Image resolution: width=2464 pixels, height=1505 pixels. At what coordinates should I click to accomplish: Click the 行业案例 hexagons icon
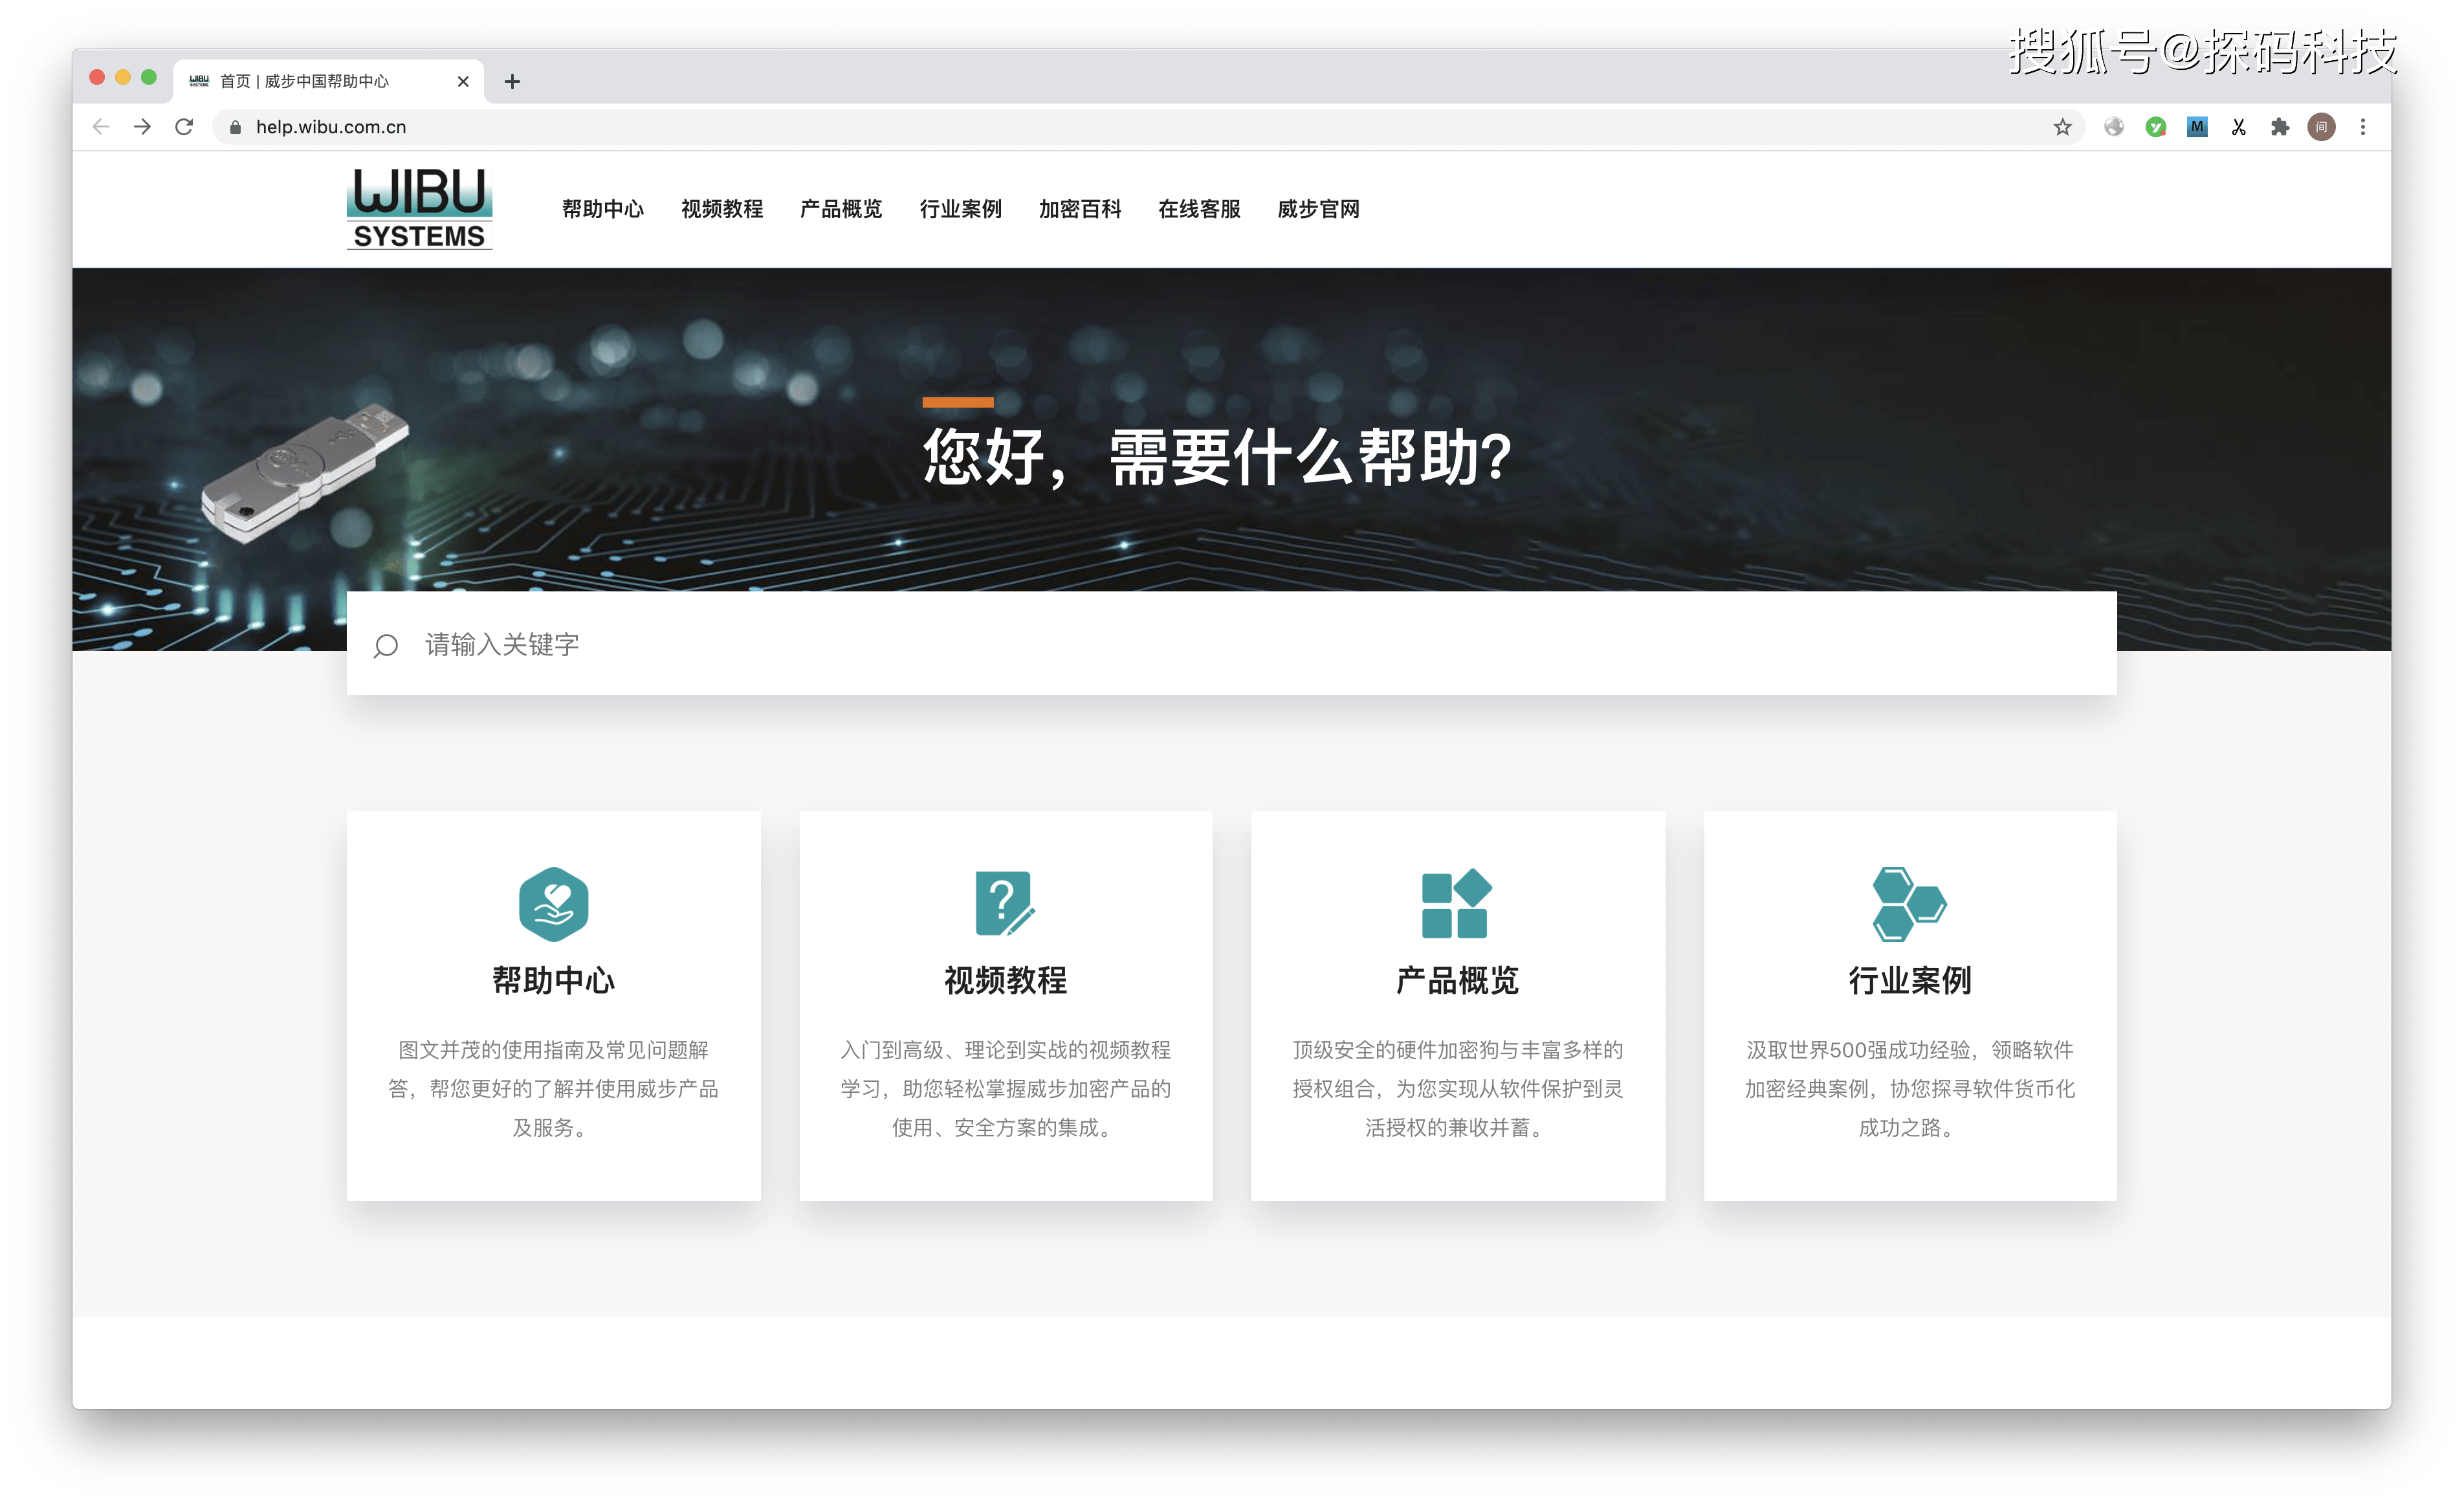coord(1909,904)
